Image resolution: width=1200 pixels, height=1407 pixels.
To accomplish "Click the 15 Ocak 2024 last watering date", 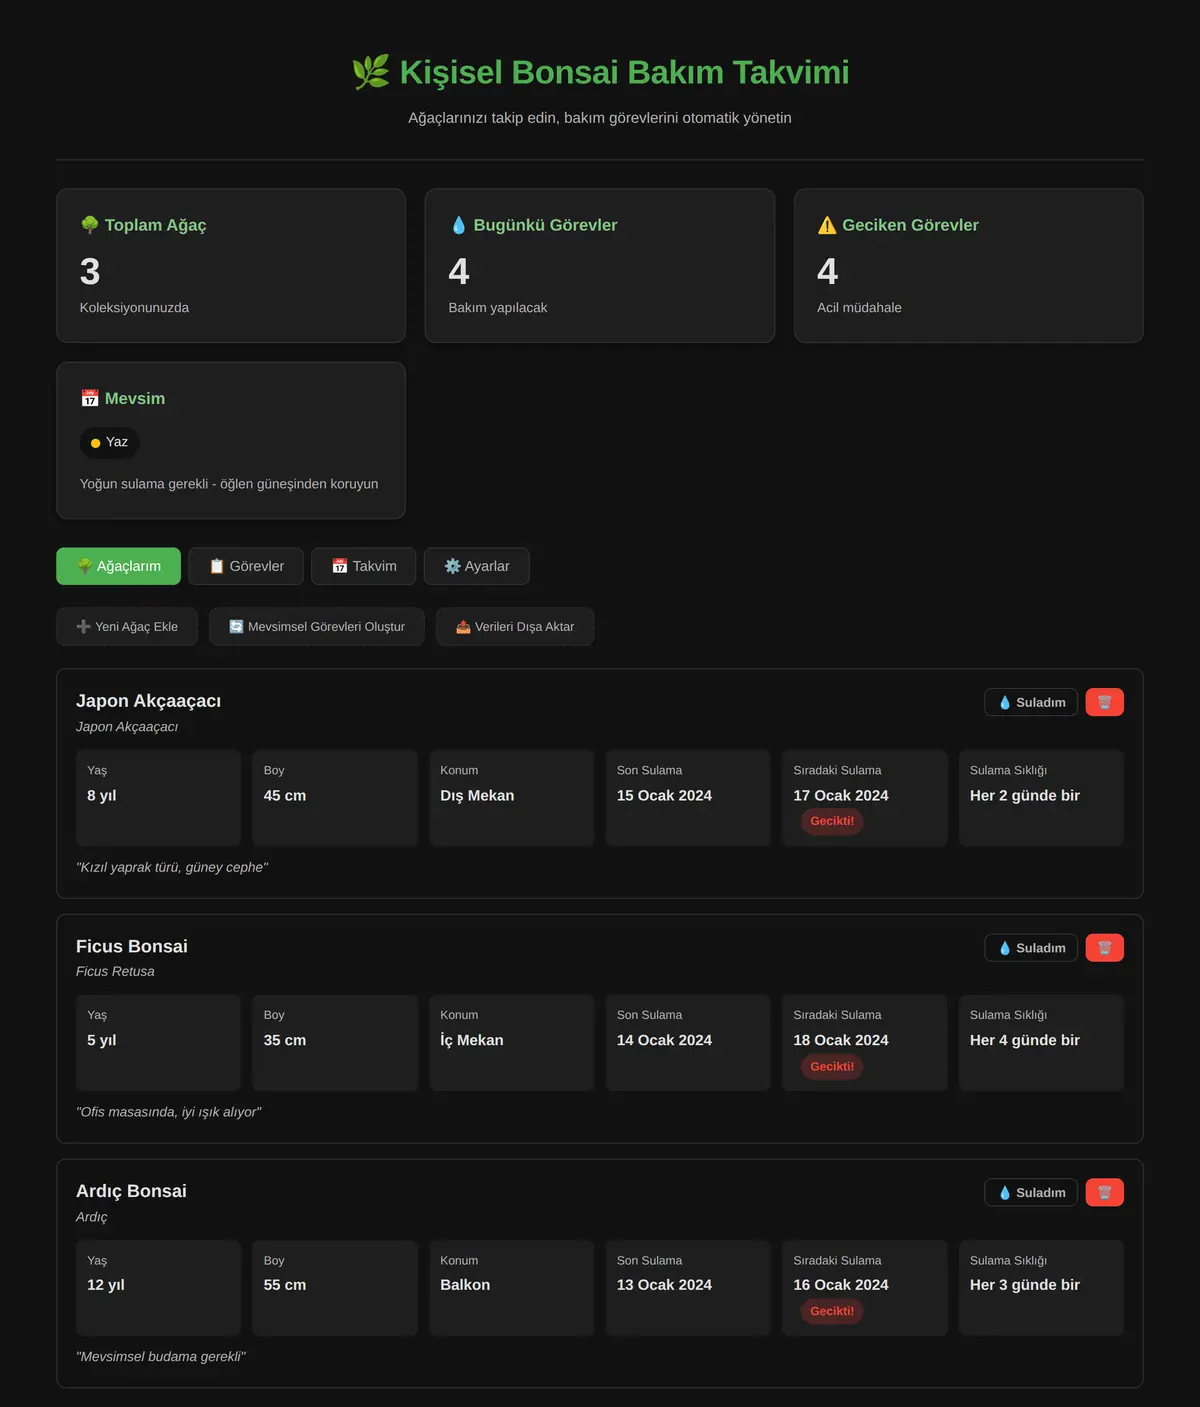I will (x=664, y=795).
